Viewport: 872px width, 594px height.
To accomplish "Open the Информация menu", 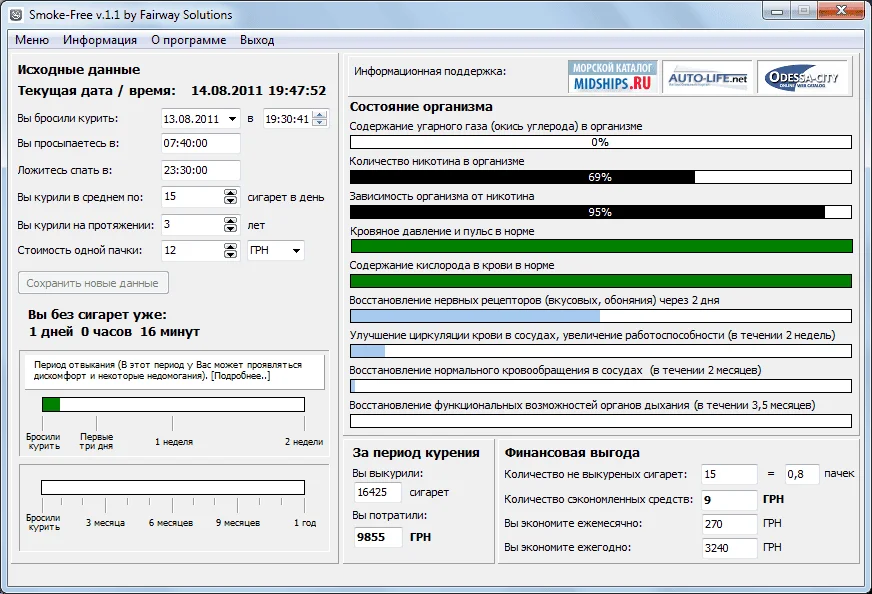I will pyautogui.click(x=100, y=40).
